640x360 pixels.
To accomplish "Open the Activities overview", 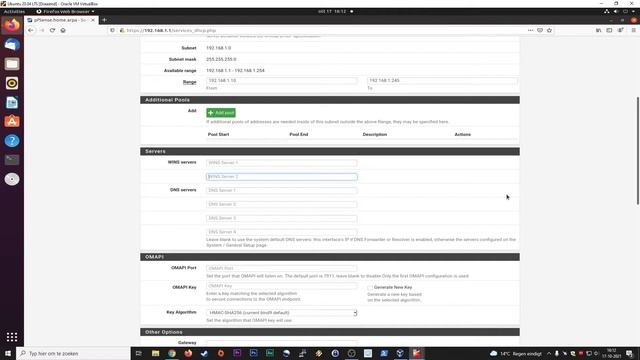I will point(14,11).
